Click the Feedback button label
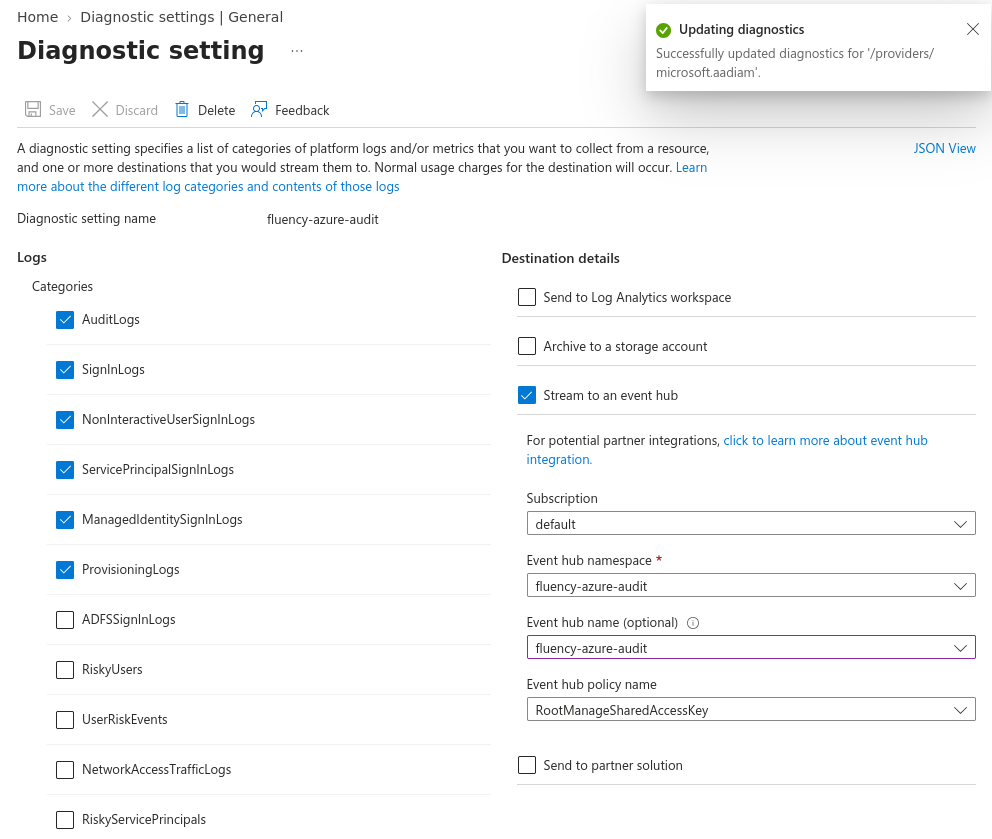Screen dimensions: 992x839 [302, 111]
